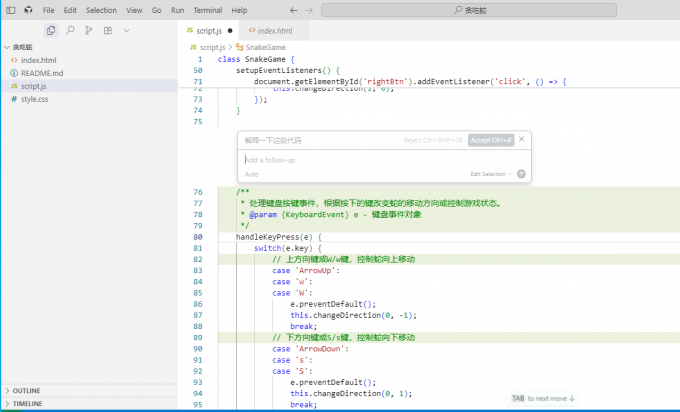Show more sidebar views chevron
680x412 pixels.
[x=126, y=30]
